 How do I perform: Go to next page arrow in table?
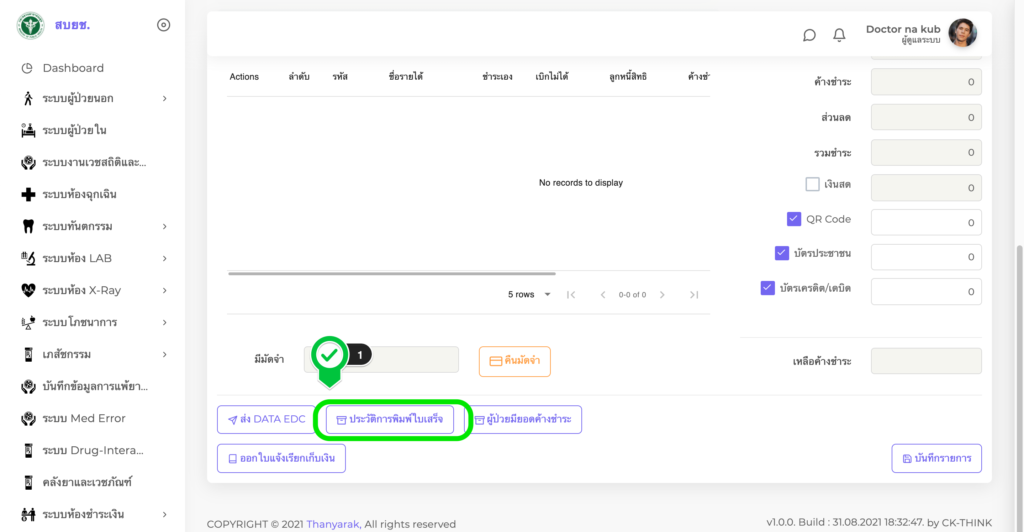tap(662, 295)
